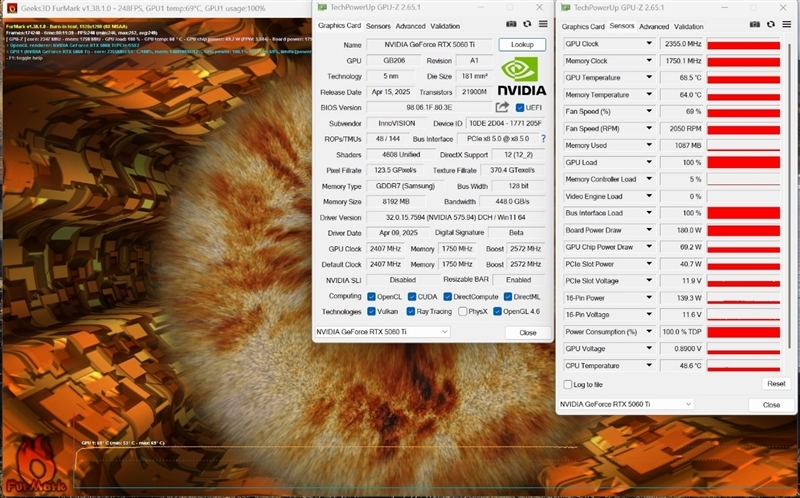800x498 pixels.
Task: Click the BIOS Version field 98.06.1F.80.3E
Action: [x=430, y=108]
